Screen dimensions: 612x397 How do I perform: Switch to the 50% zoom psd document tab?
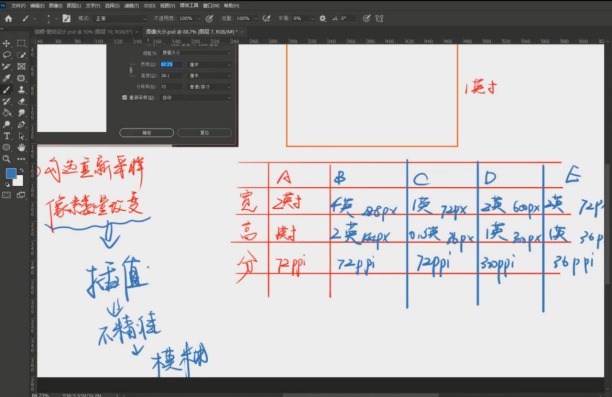pyautogui.click(x=84, y=32)
